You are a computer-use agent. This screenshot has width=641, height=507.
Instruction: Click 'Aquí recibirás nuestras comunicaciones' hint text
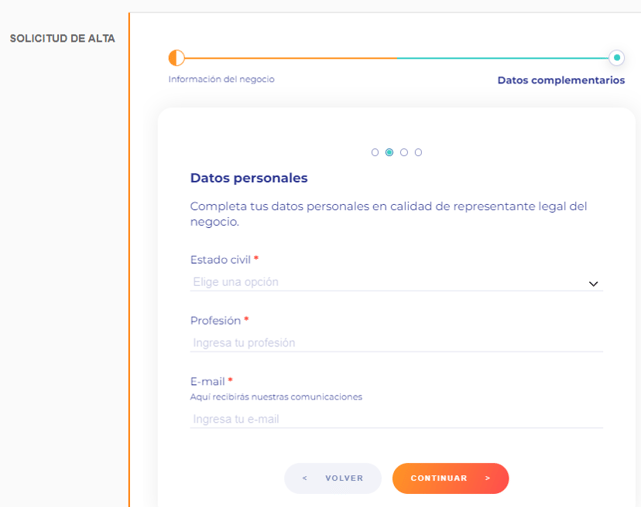[x=276, y=397]
